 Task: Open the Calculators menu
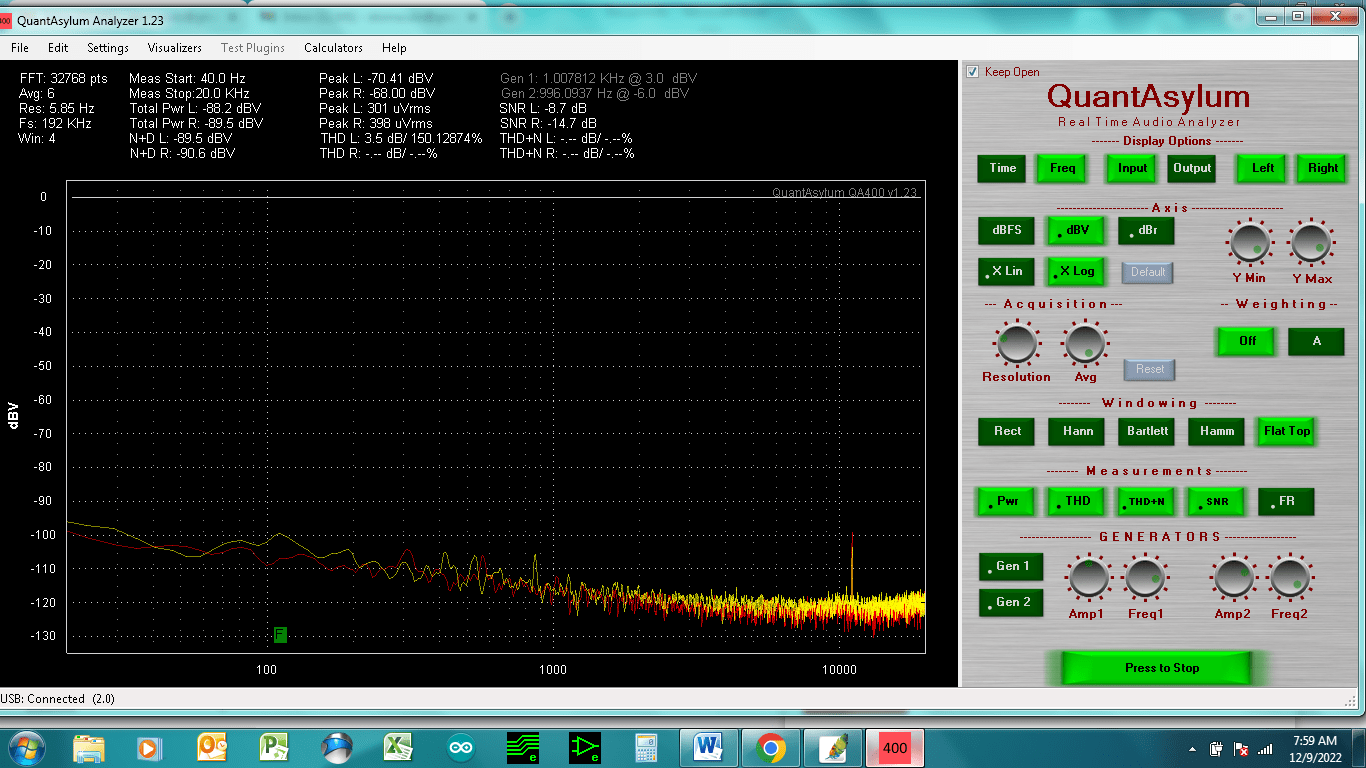coord(333,48)
